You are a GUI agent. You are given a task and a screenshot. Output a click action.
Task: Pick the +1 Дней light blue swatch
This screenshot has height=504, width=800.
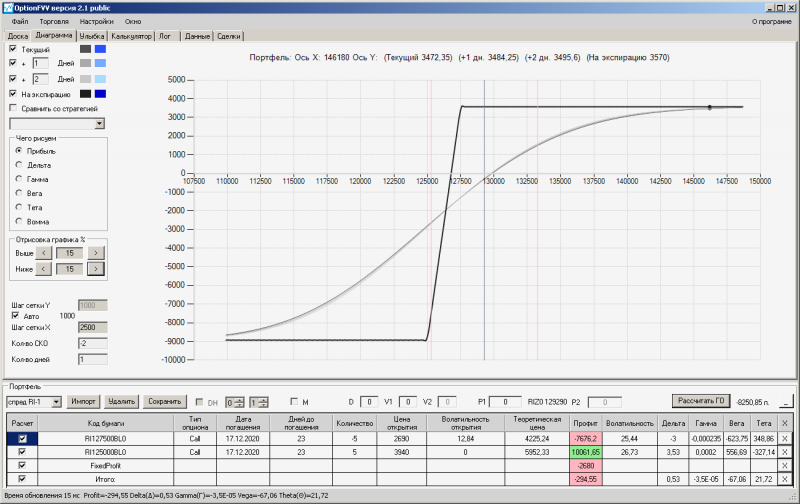[x=101, y=63]
